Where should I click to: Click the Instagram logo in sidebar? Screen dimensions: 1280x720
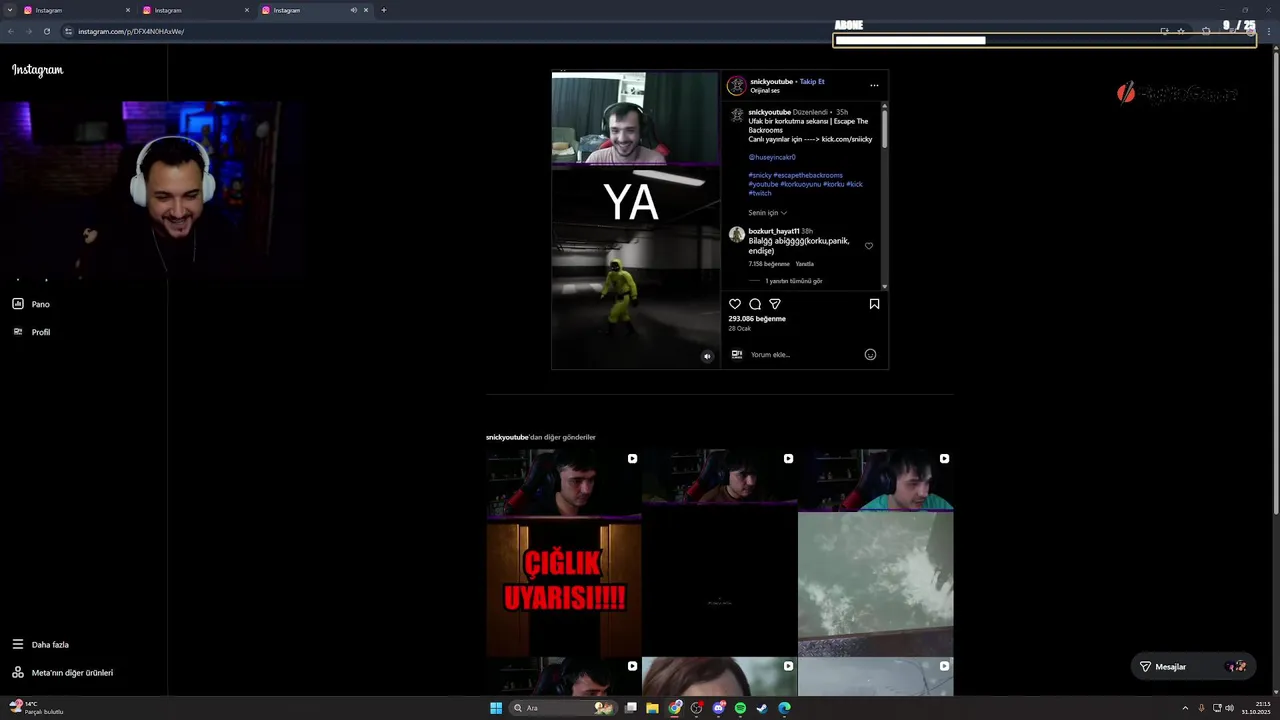coord(38,70)
